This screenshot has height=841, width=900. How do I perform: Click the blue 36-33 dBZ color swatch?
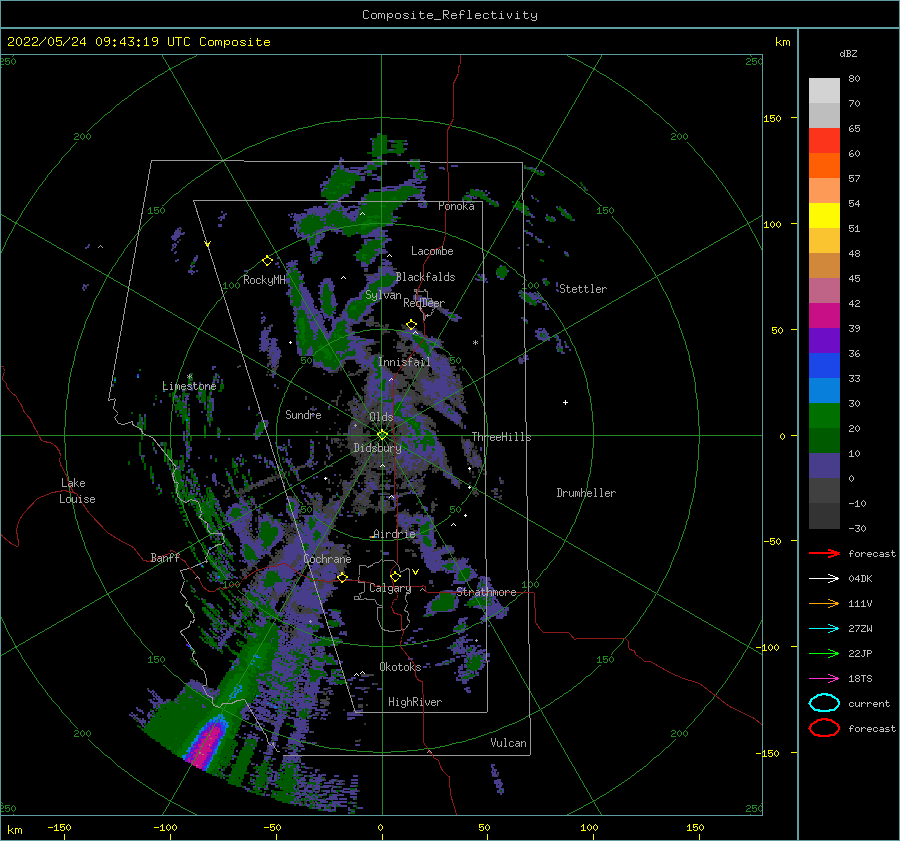pos(824,366)
